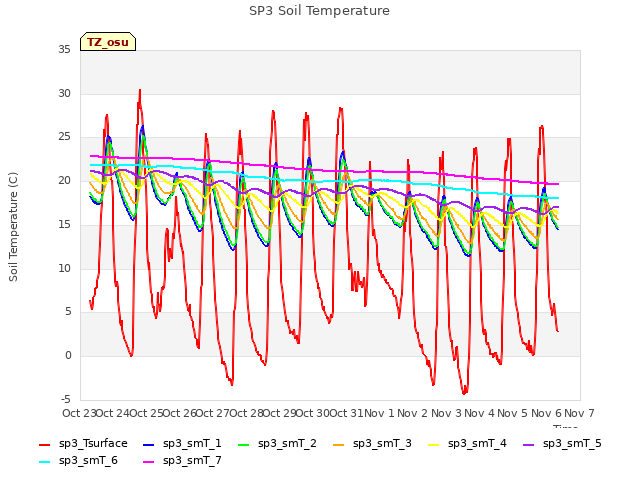Click the 30 y-axis tick label

pos(64,93)
